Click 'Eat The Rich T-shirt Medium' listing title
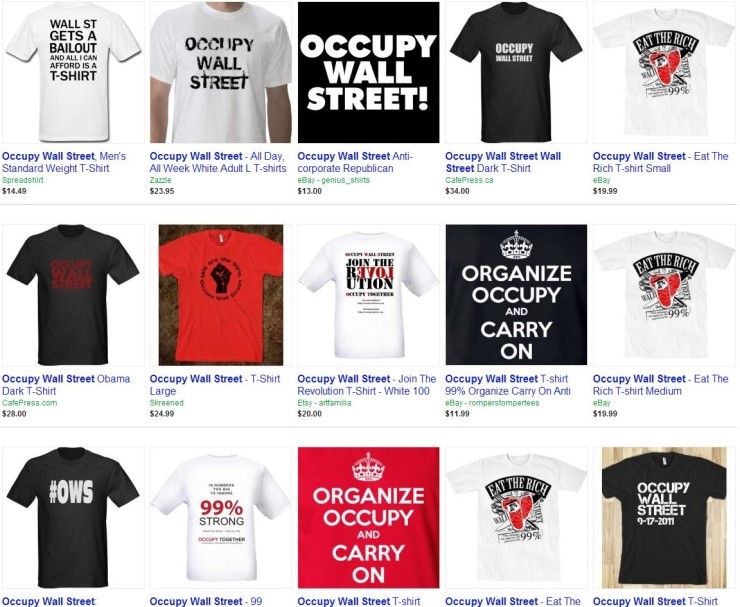Screen dimensions: 740x607 click(x=661, y=385)
